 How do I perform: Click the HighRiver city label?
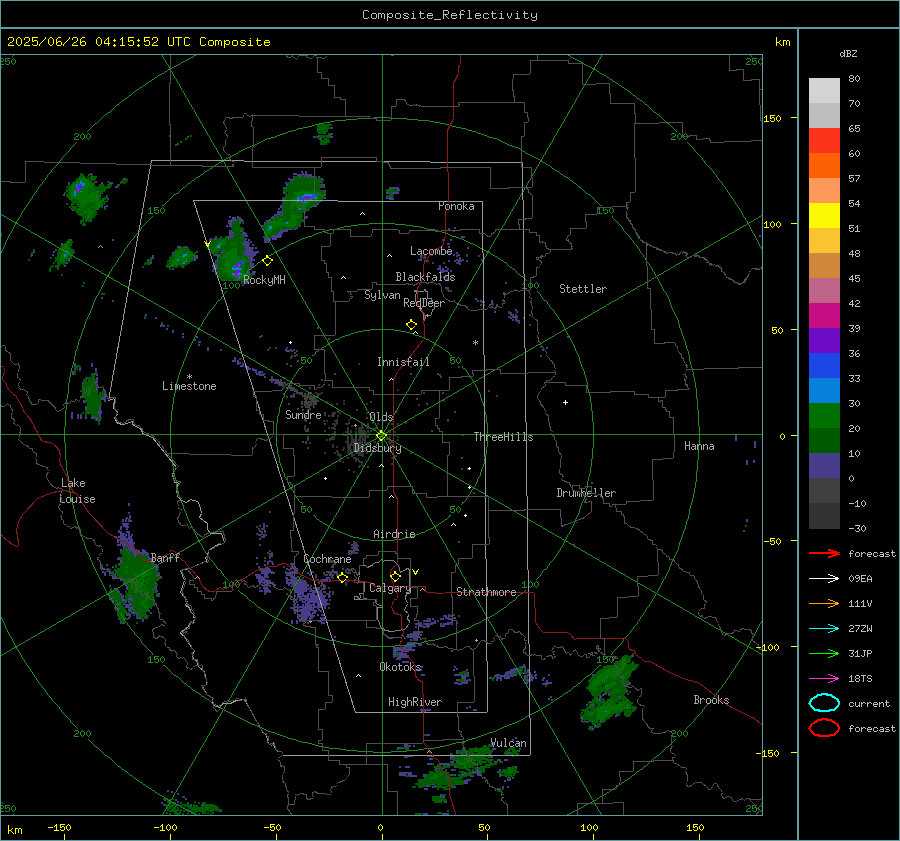(x=415, y=702)
